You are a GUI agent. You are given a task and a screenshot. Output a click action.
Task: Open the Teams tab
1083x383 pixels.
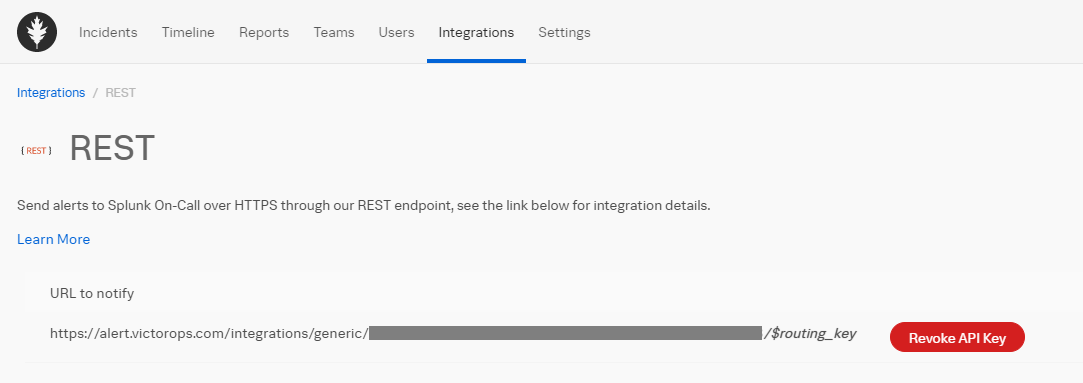coord(334,32)
